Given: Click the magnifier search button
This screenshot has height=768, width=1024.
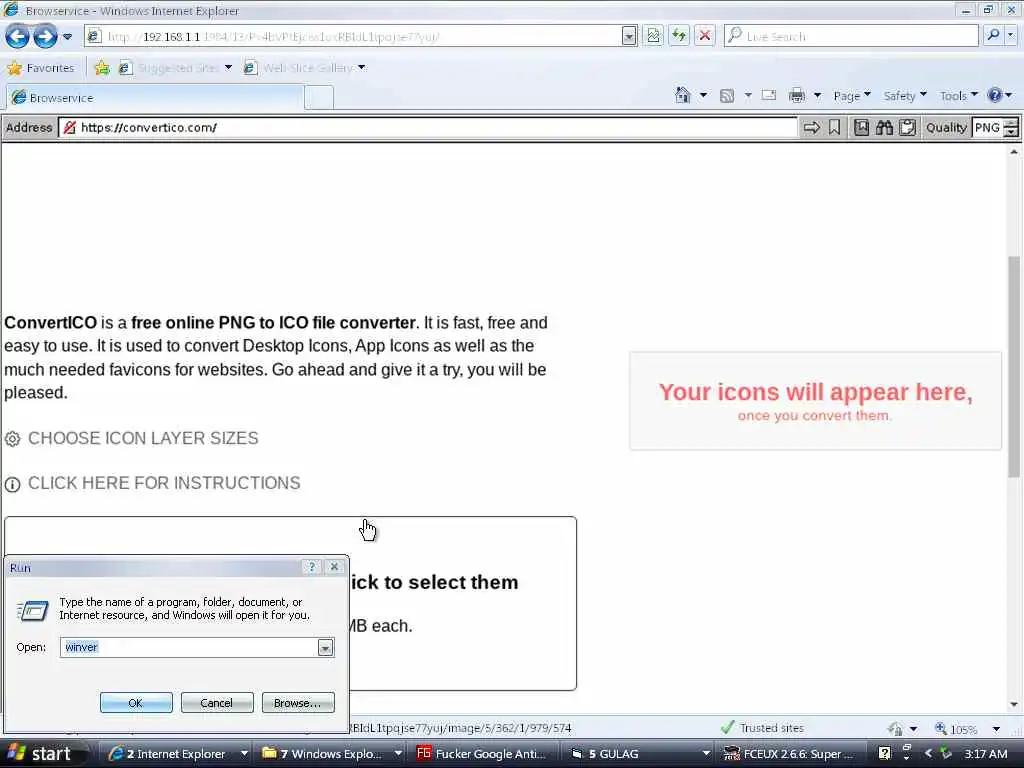Looking at the screenshot, I should click(993, 35).
